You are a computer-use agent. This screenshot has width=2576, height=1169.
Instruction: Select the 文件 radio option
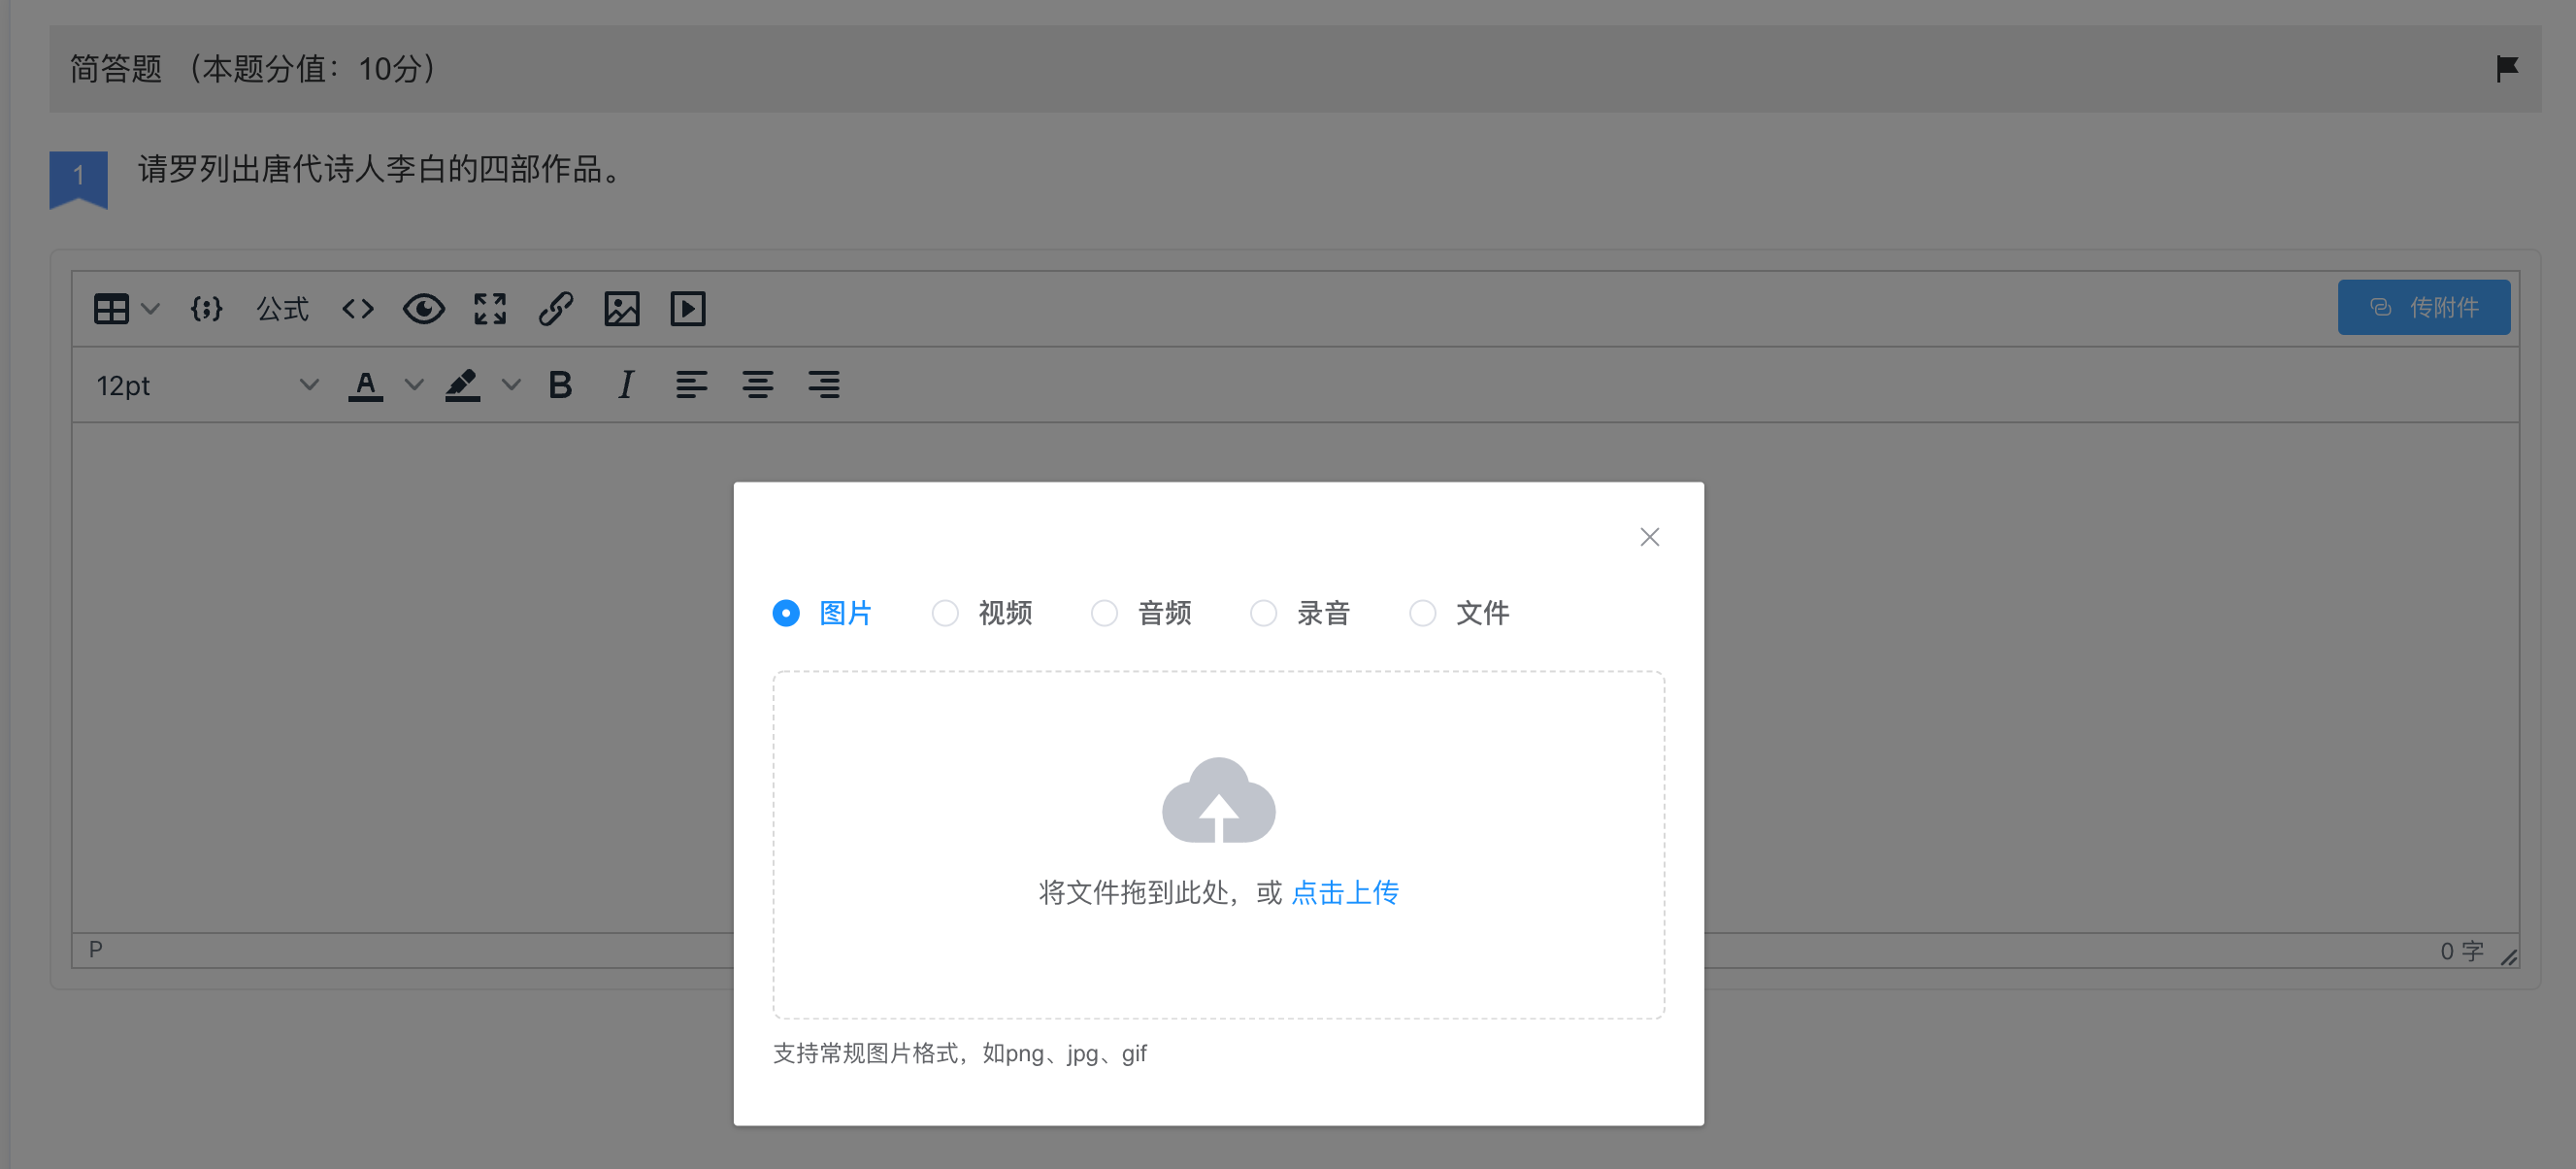point(1459,613)
